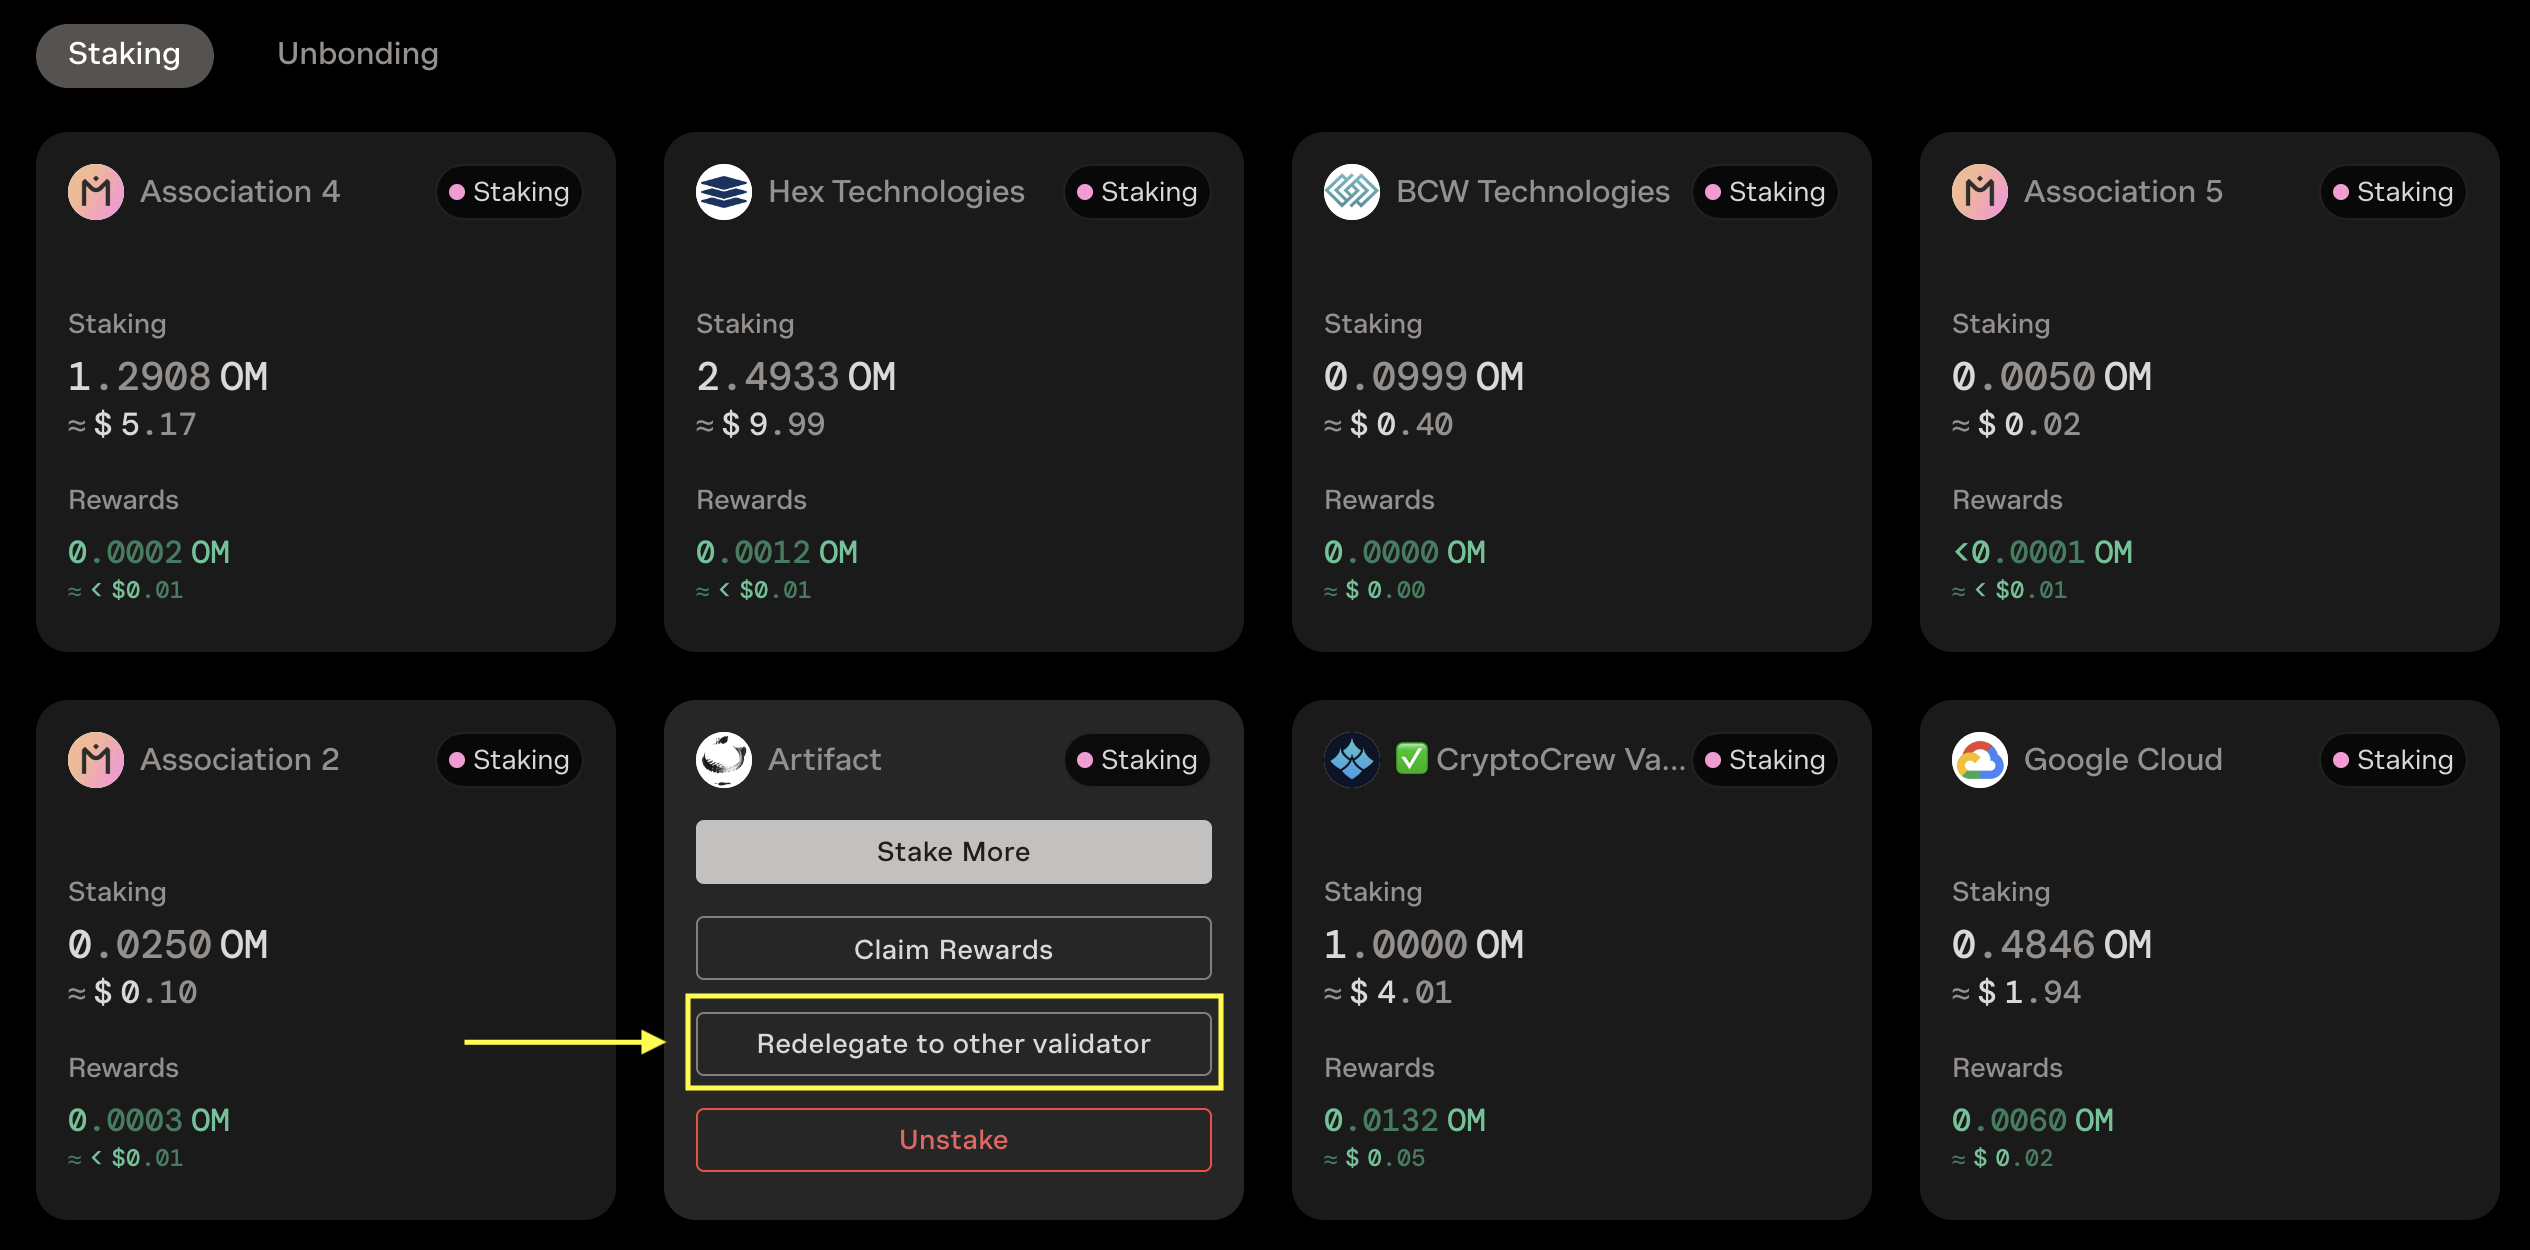This screenshot has height=1250, width=2530.
Task: Select the BCW Technologies rewards amount
Action: (1404, 552)
